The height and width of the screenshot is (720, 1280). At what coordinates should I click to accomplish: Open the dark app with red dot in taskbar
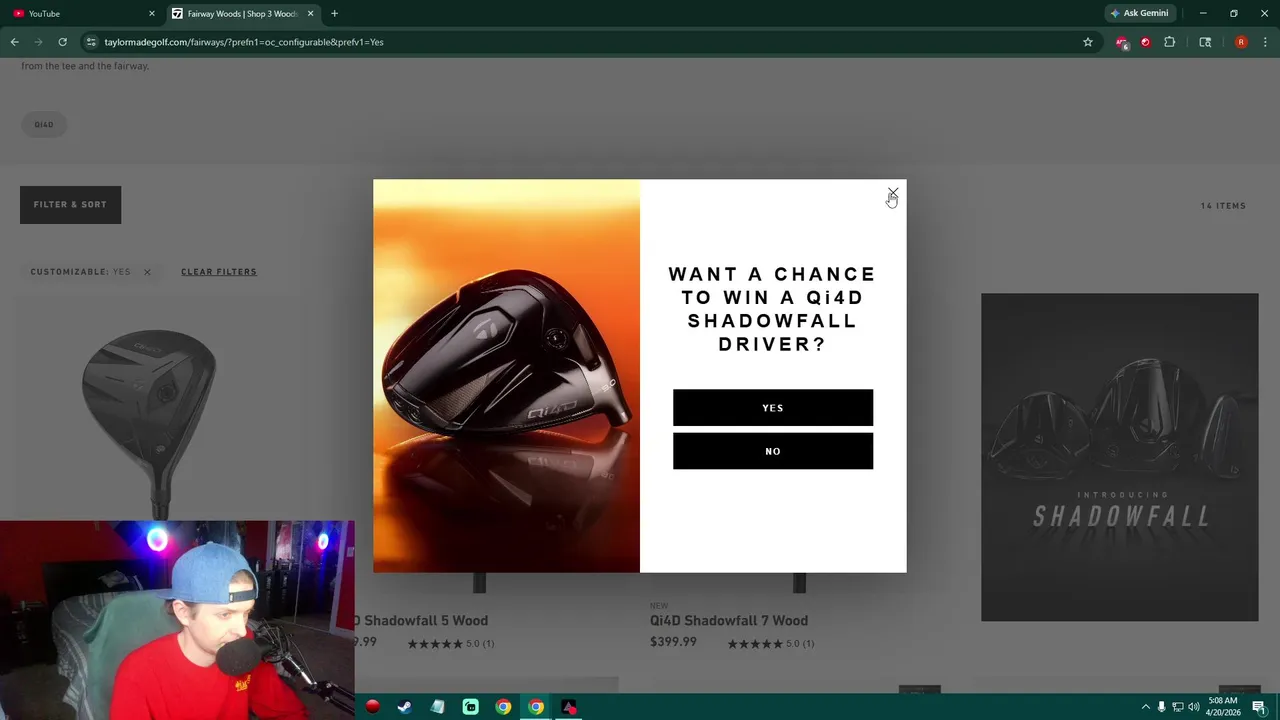click(569, 707)
